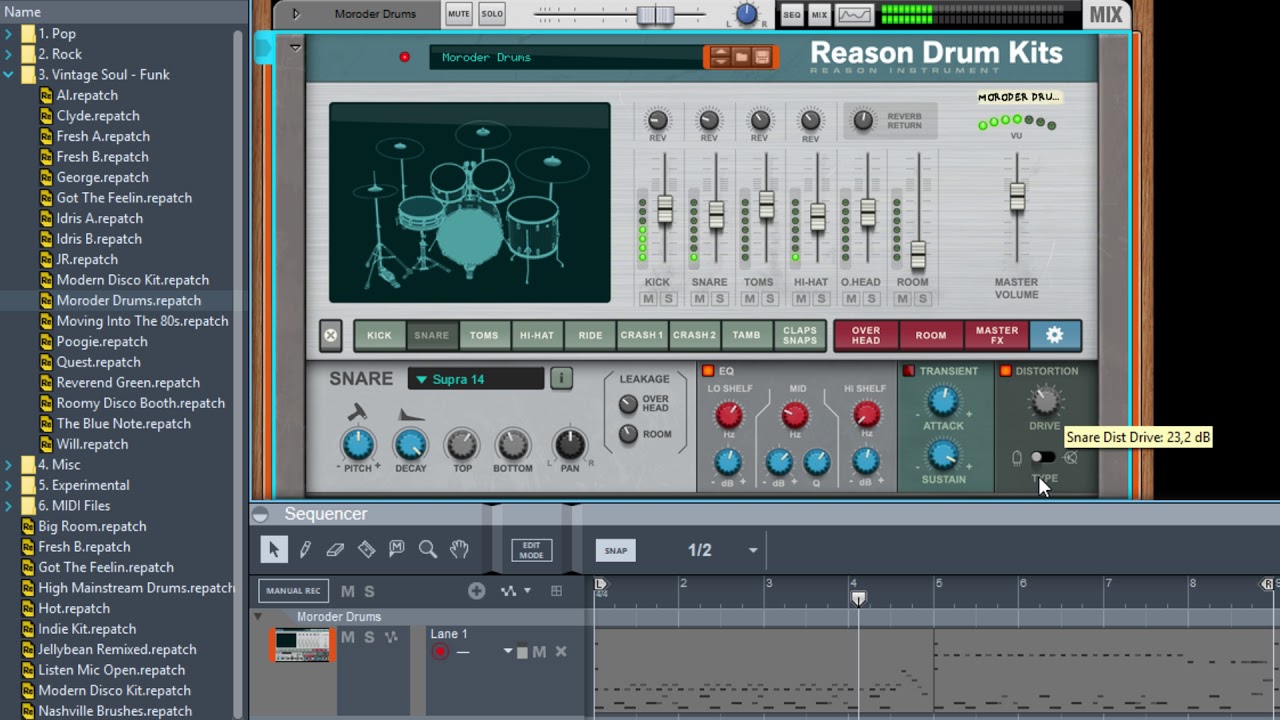
Task: Delete Lane 1 with the X icon
Action: click(561, 652)
